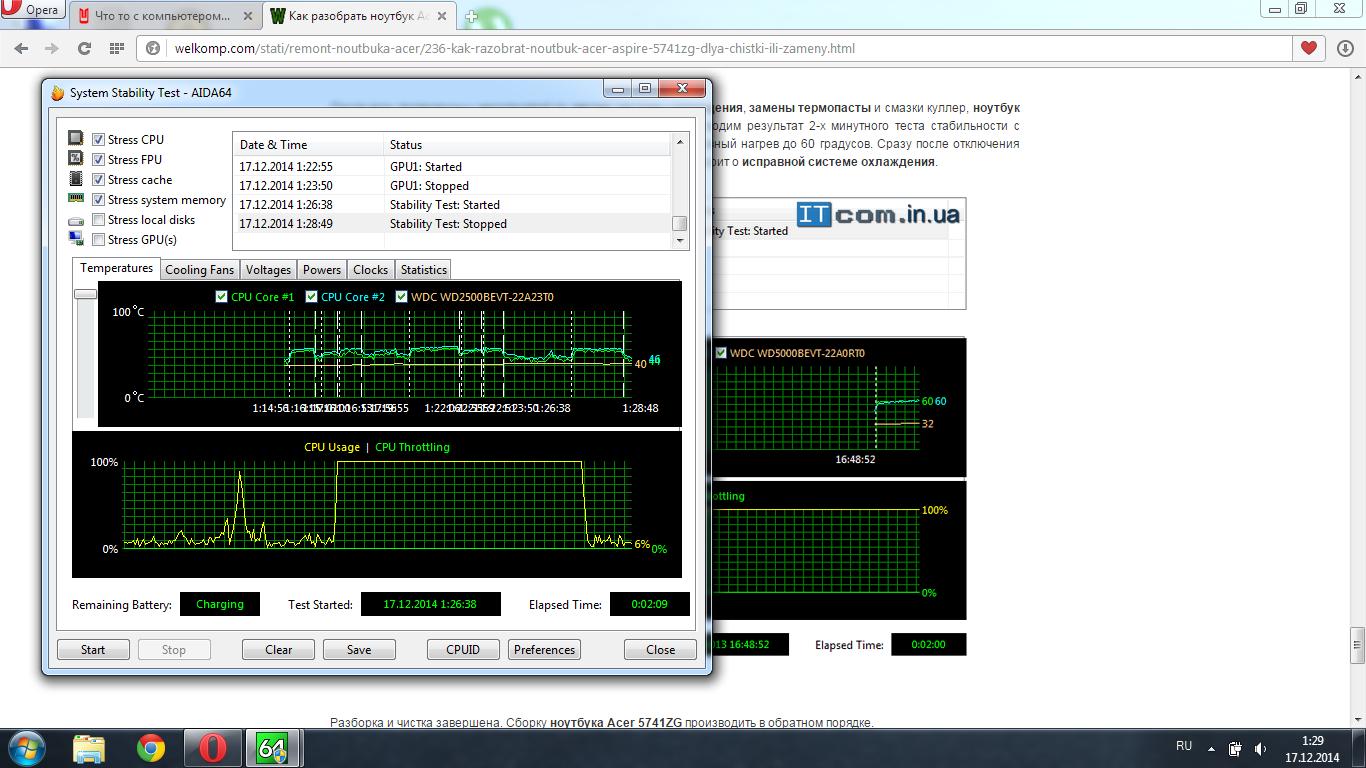Open new tab plus button in Opera
This screenshot has height=768, width=1366.
(x=471, y=17)
